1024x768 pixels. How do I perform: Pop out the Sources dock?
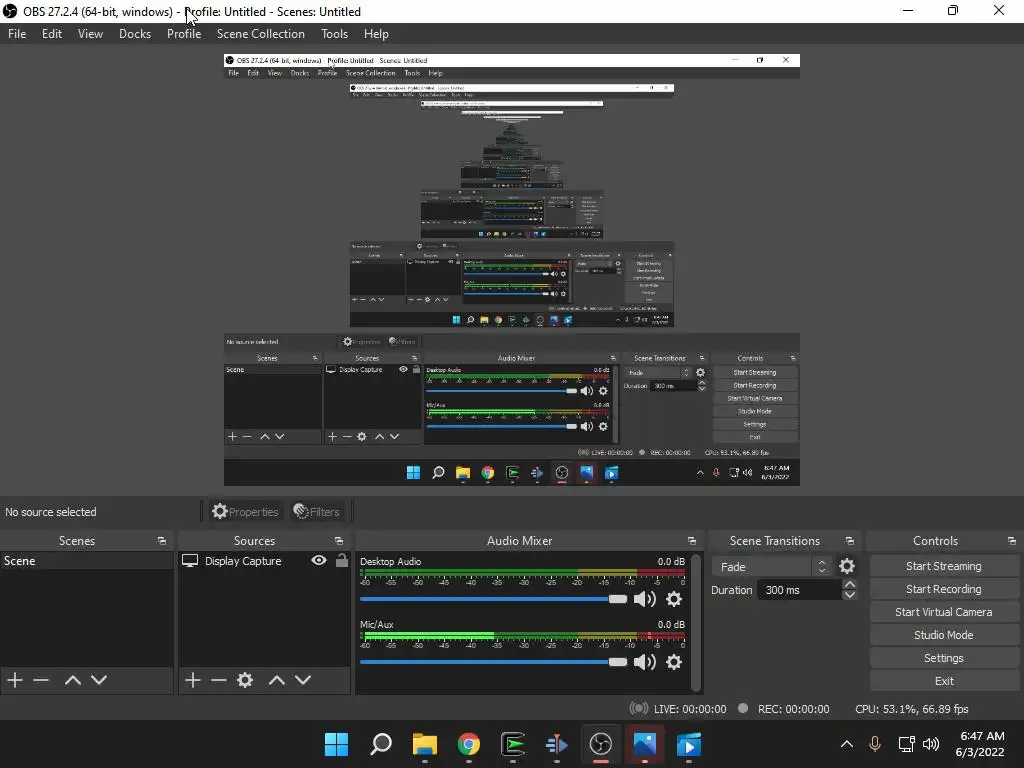pyautogui.click(x=339, y=541)
